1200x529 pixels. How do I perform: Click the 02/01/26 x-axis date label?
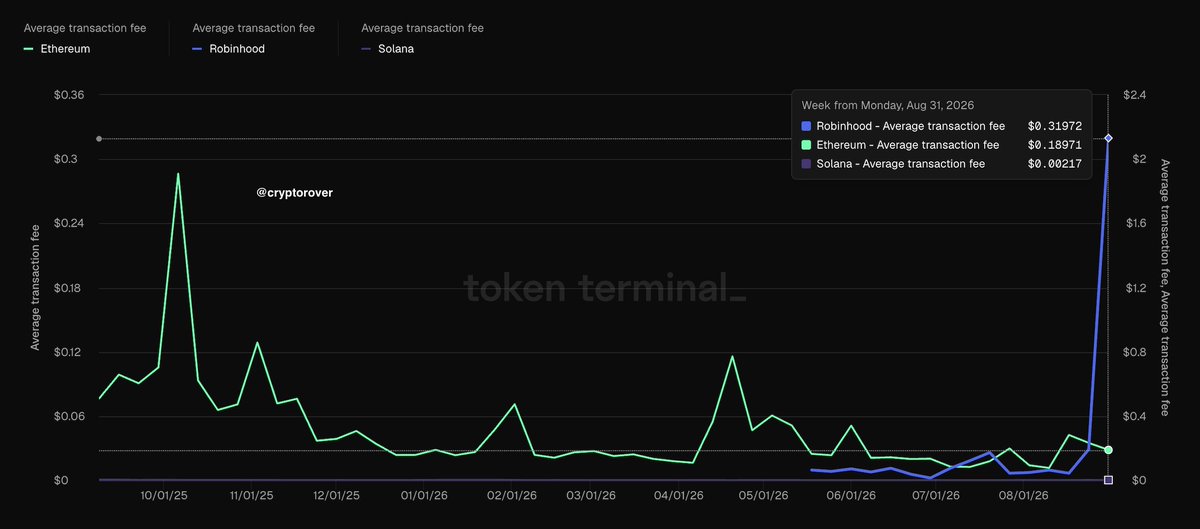(511, 495)
